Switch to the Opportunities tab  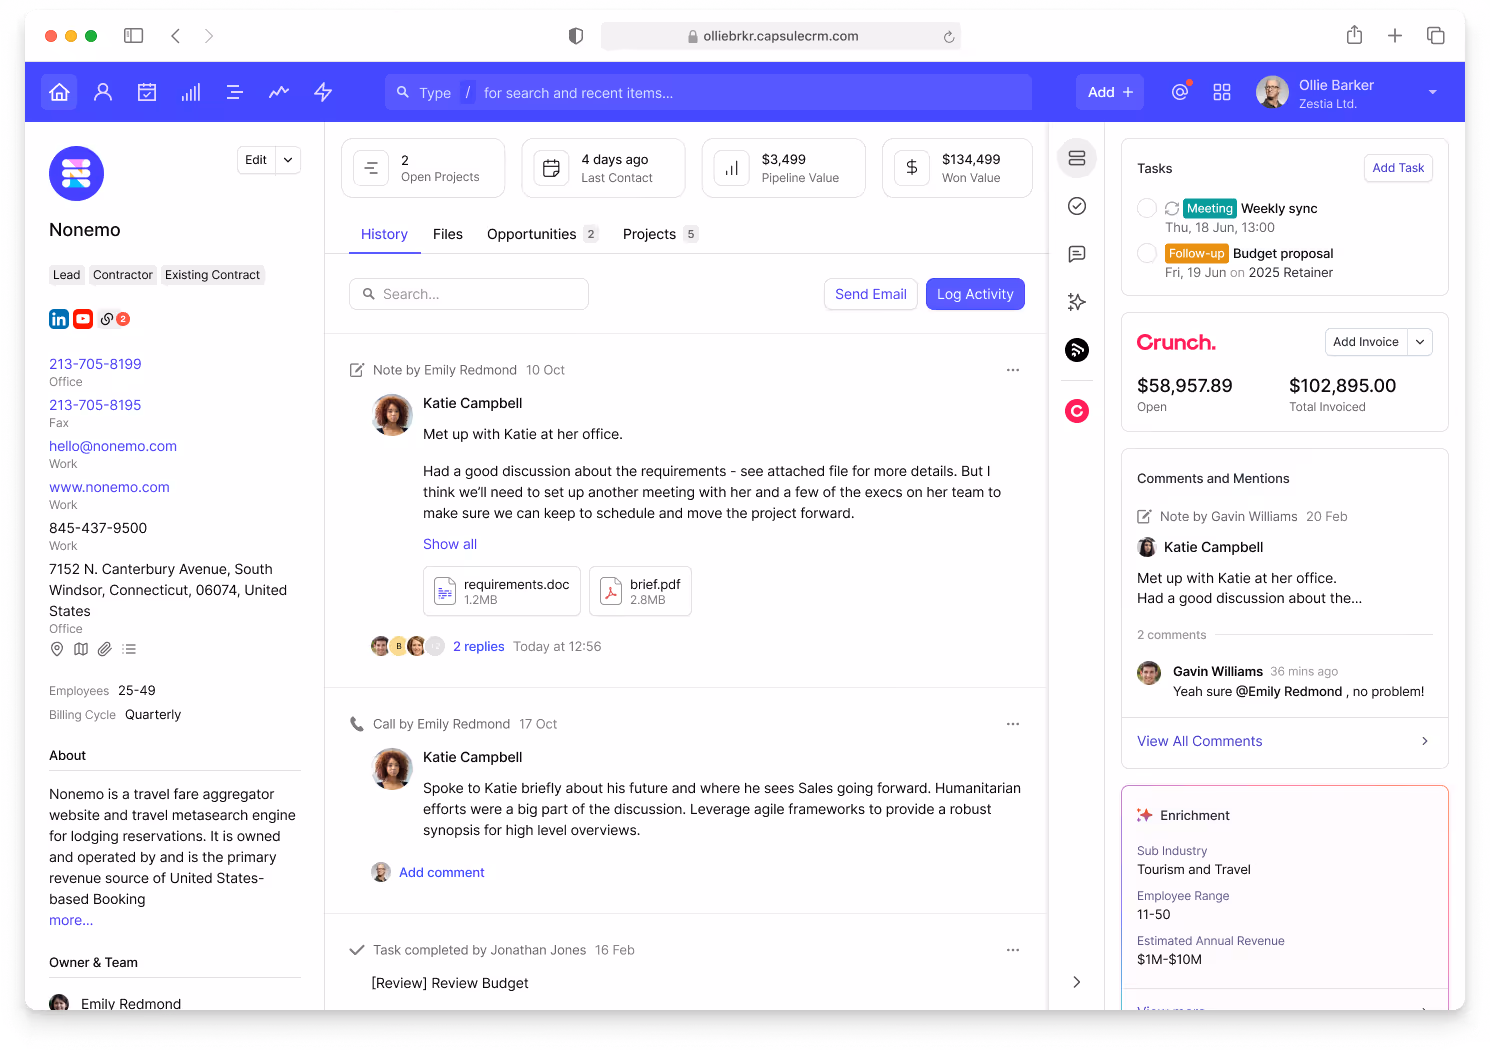tap(542, 234)
